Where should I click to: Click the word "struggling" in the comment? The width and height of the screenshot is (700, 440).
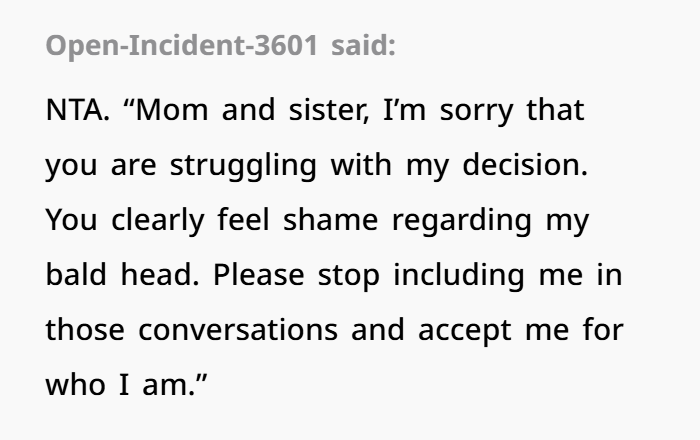[243, 165]
